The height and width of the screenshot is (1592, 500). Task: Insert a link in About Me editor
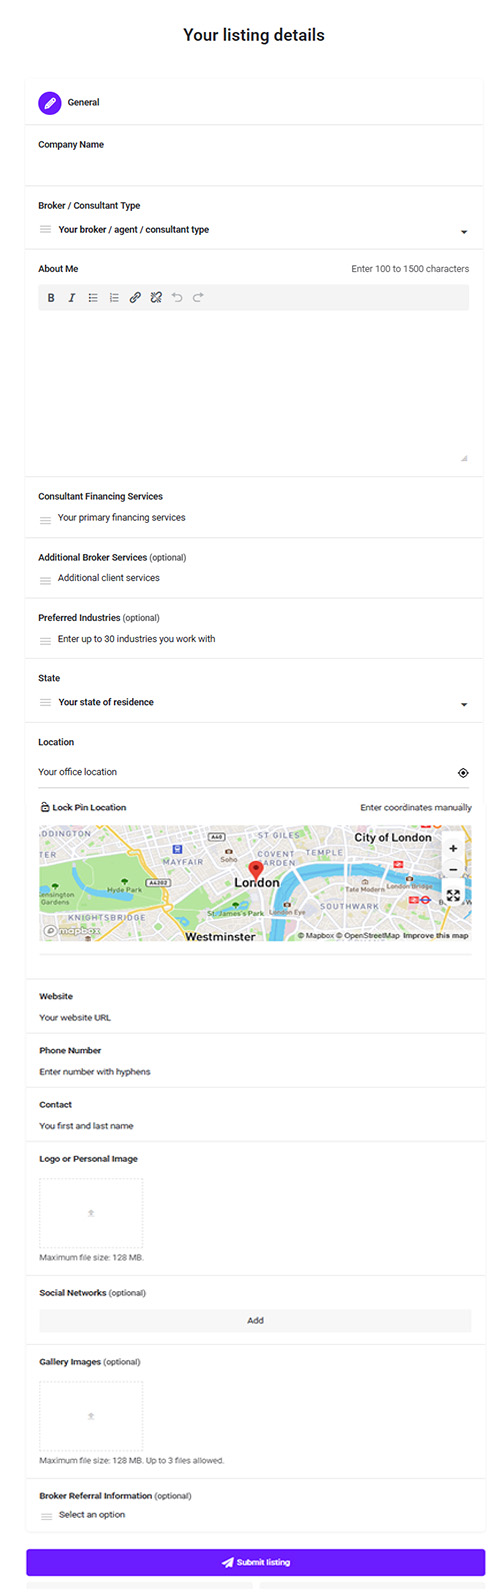pos(135,298)
